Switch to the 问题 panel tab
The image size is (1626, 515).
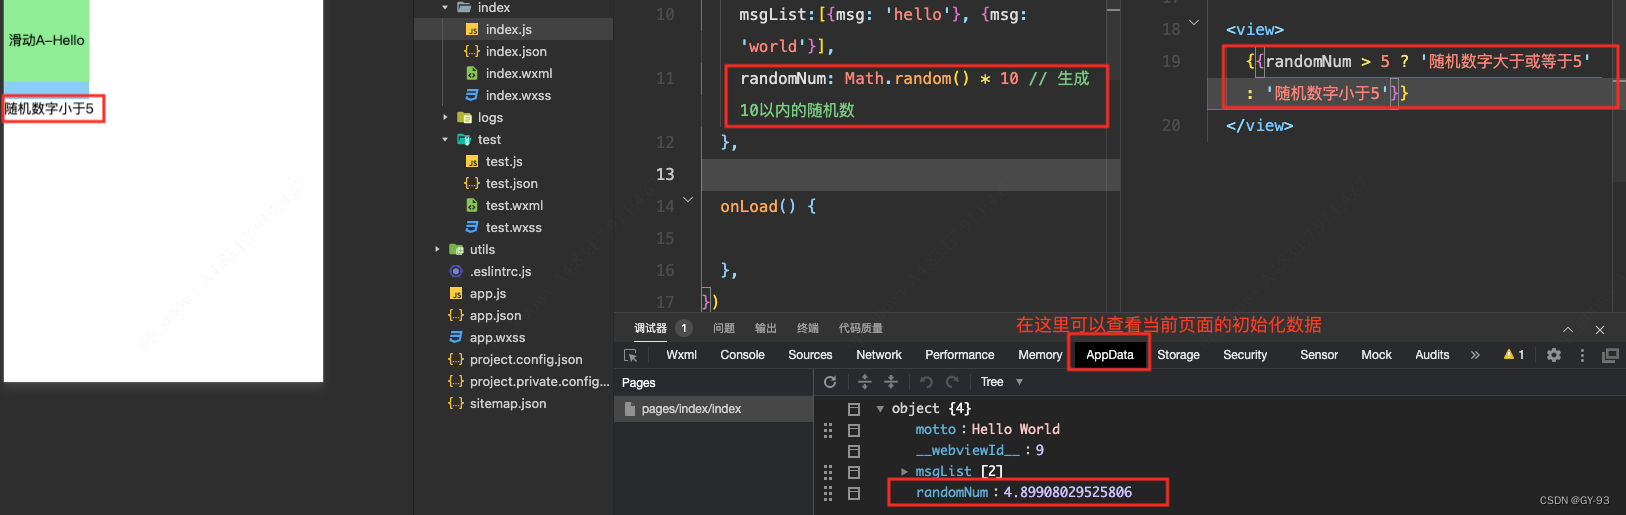pos(724,328)
